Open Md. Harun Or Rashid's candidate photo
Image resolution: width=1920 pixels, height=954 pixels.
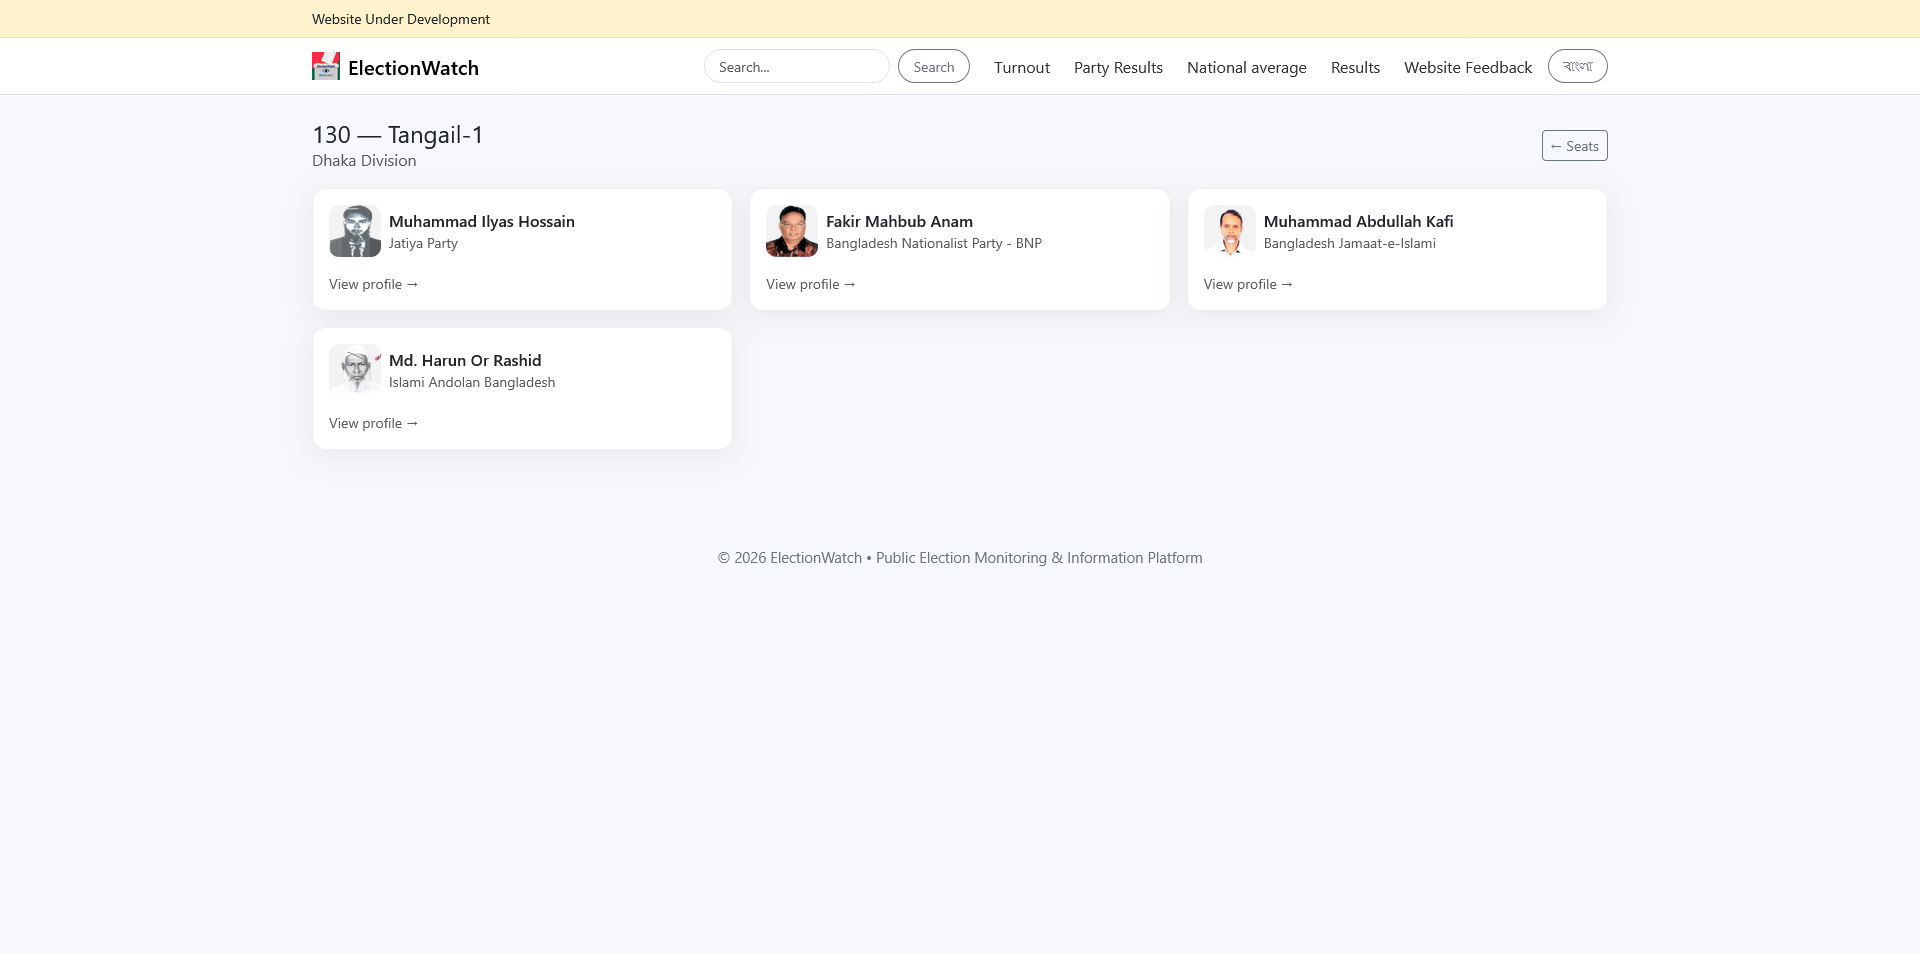(355, 370)
